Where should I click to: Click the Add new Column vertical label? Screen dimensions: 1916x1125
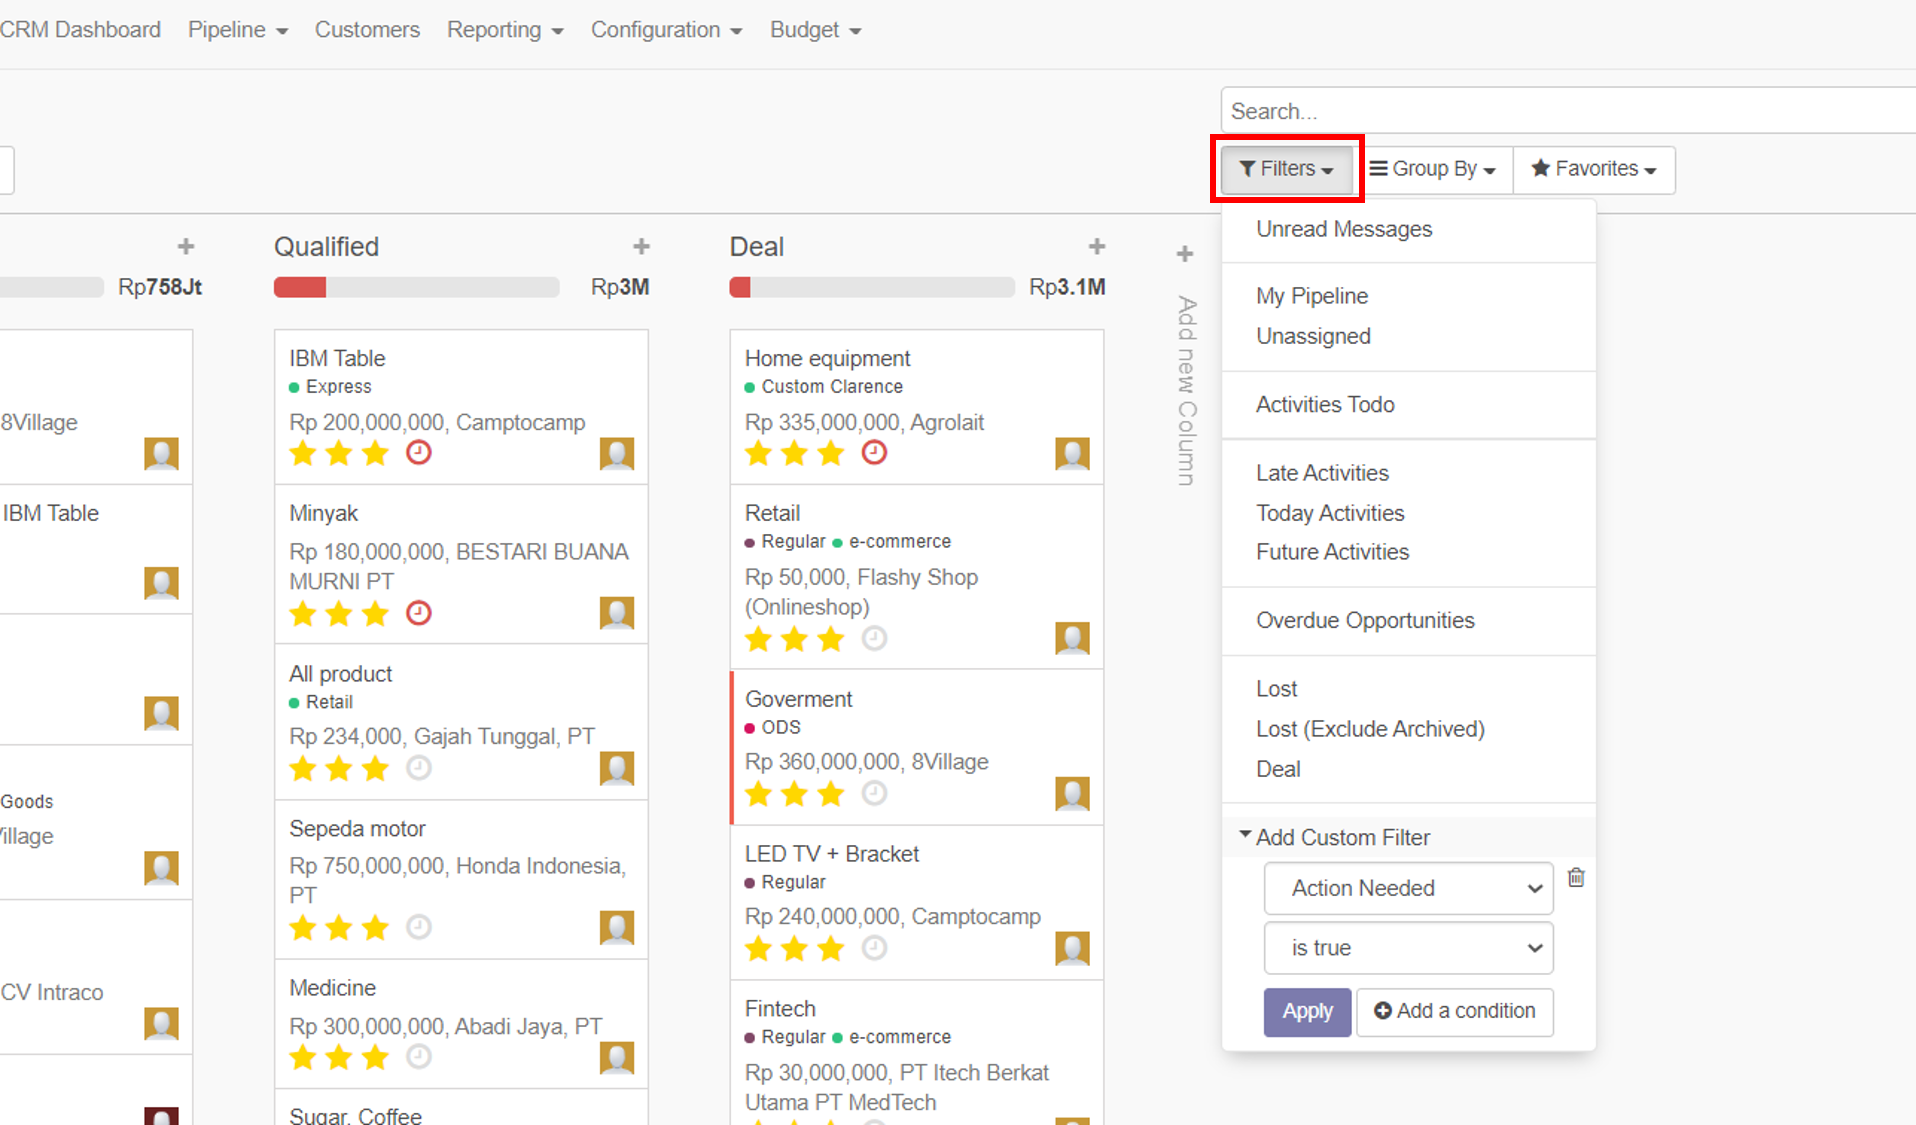[x=1187, y=391]
